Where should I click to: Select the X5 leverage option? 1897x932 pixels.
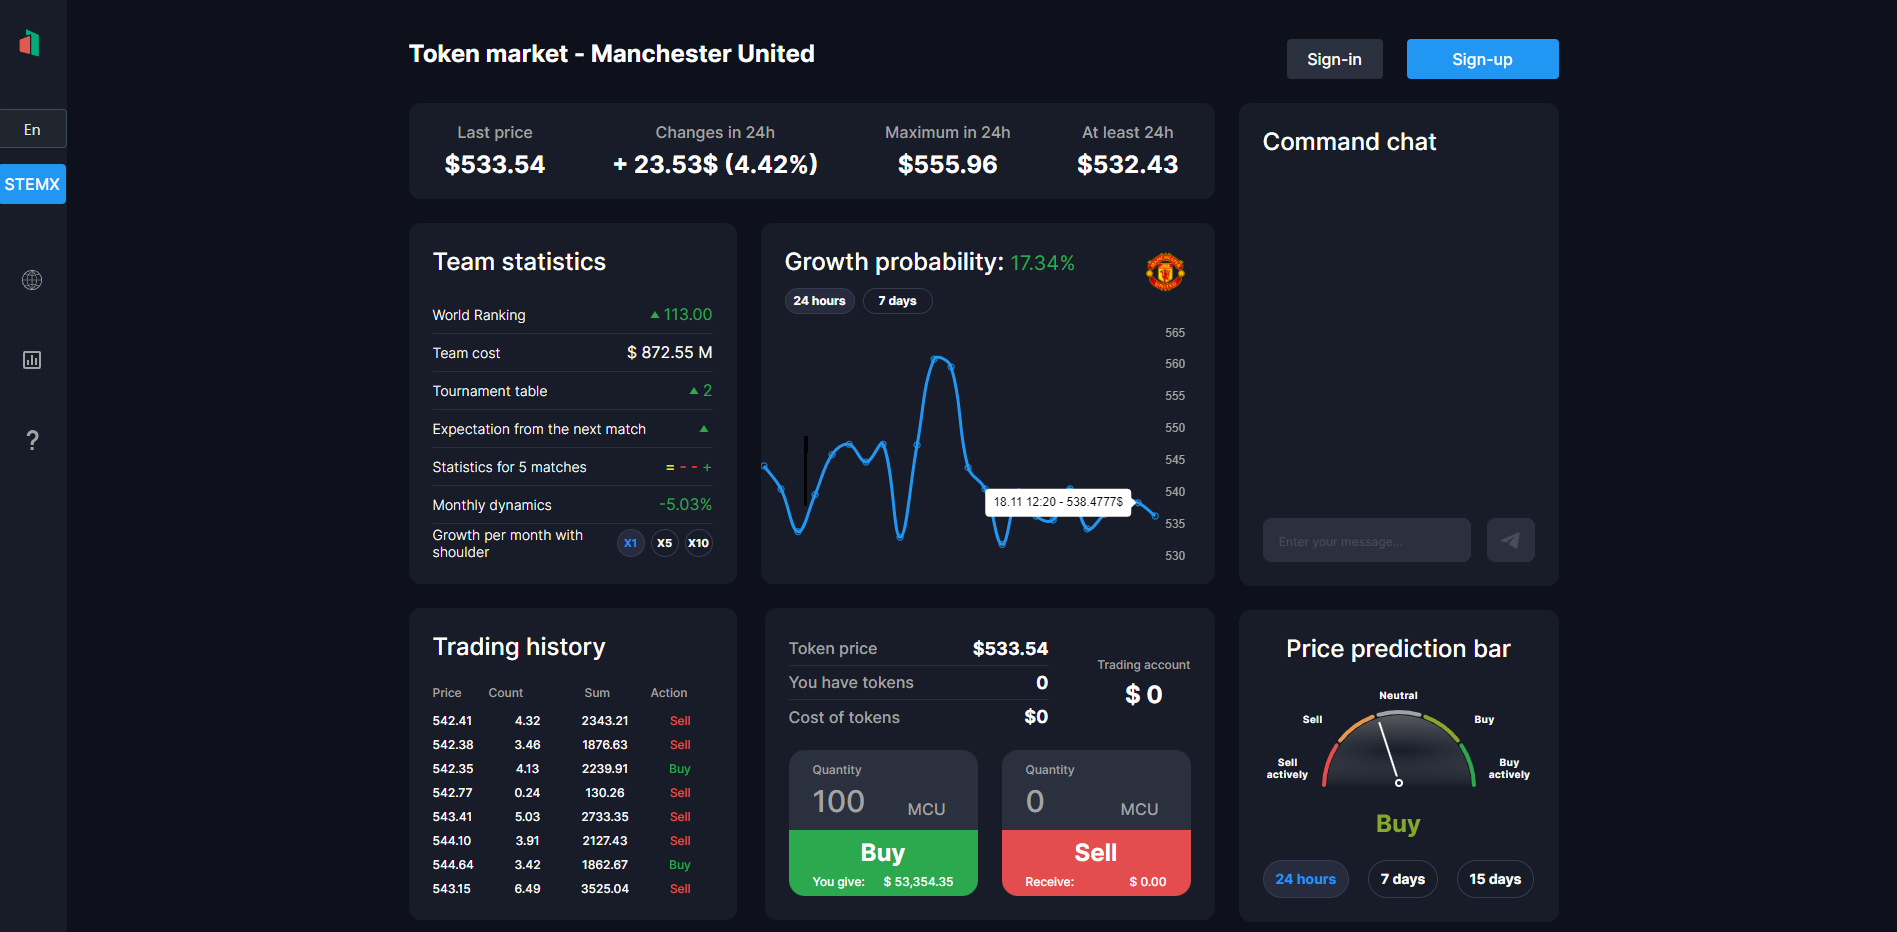(664, 543)
